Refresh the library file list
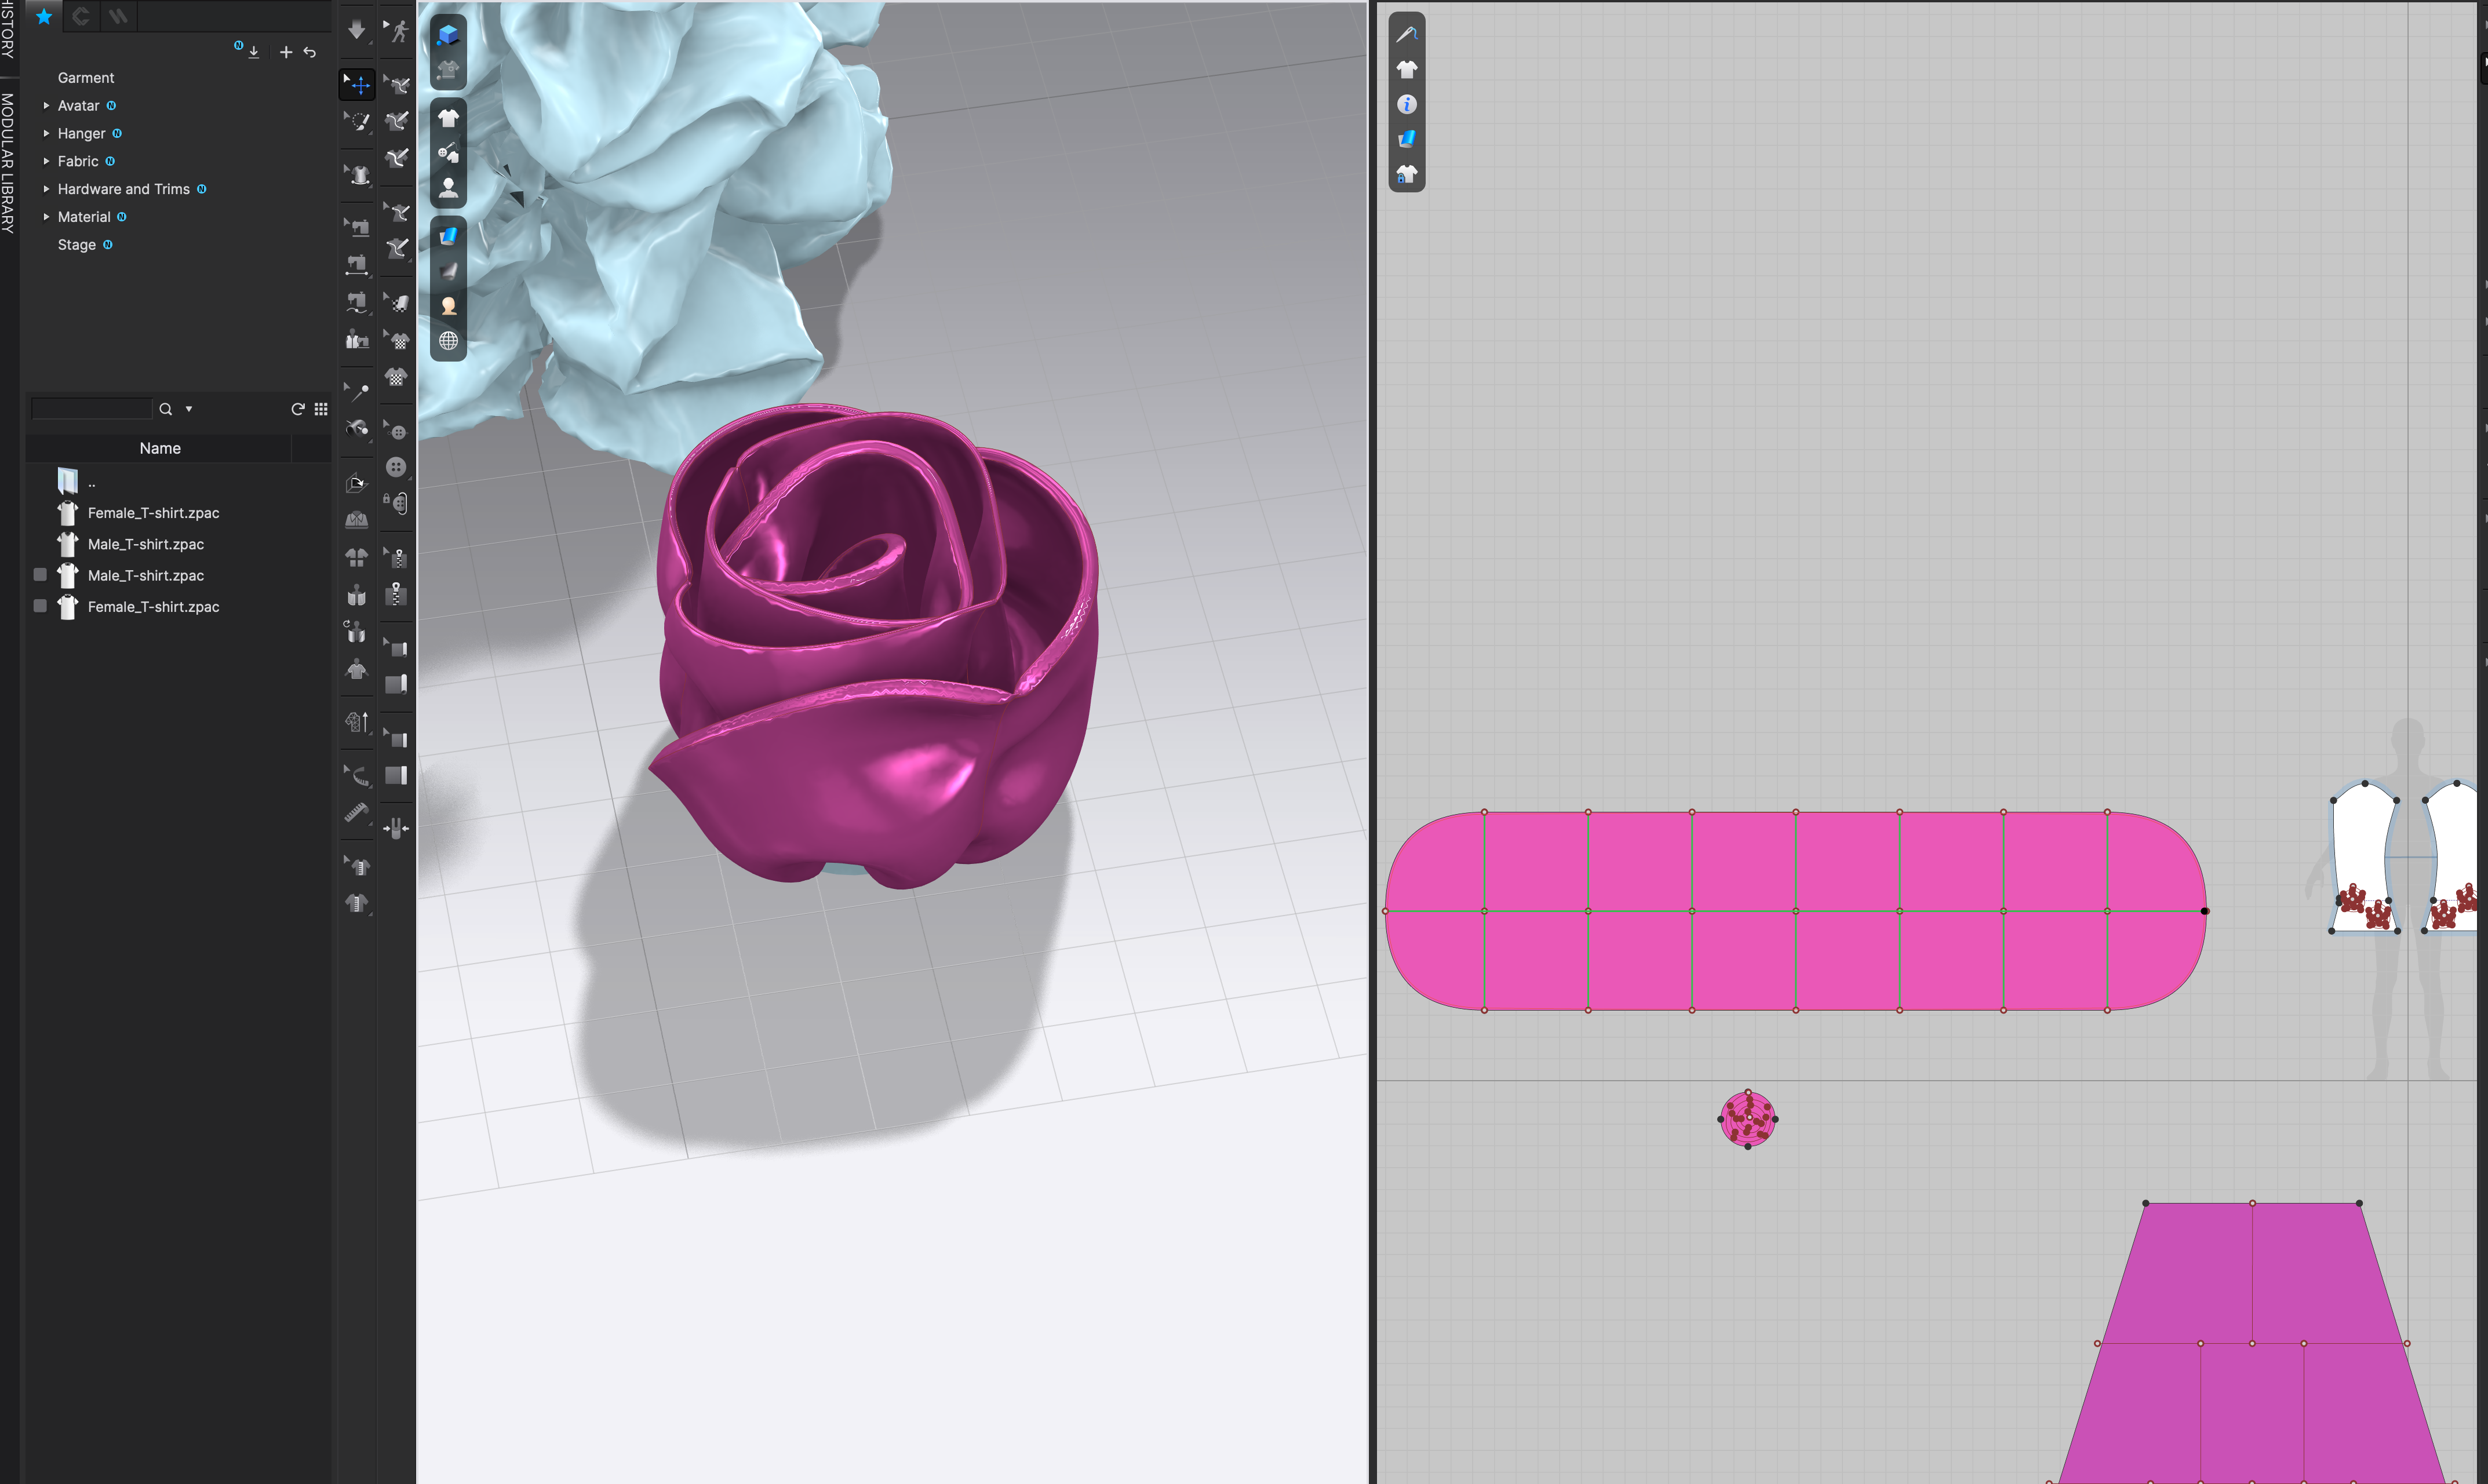This screenshot has height=1484, width=2488. 297,409
